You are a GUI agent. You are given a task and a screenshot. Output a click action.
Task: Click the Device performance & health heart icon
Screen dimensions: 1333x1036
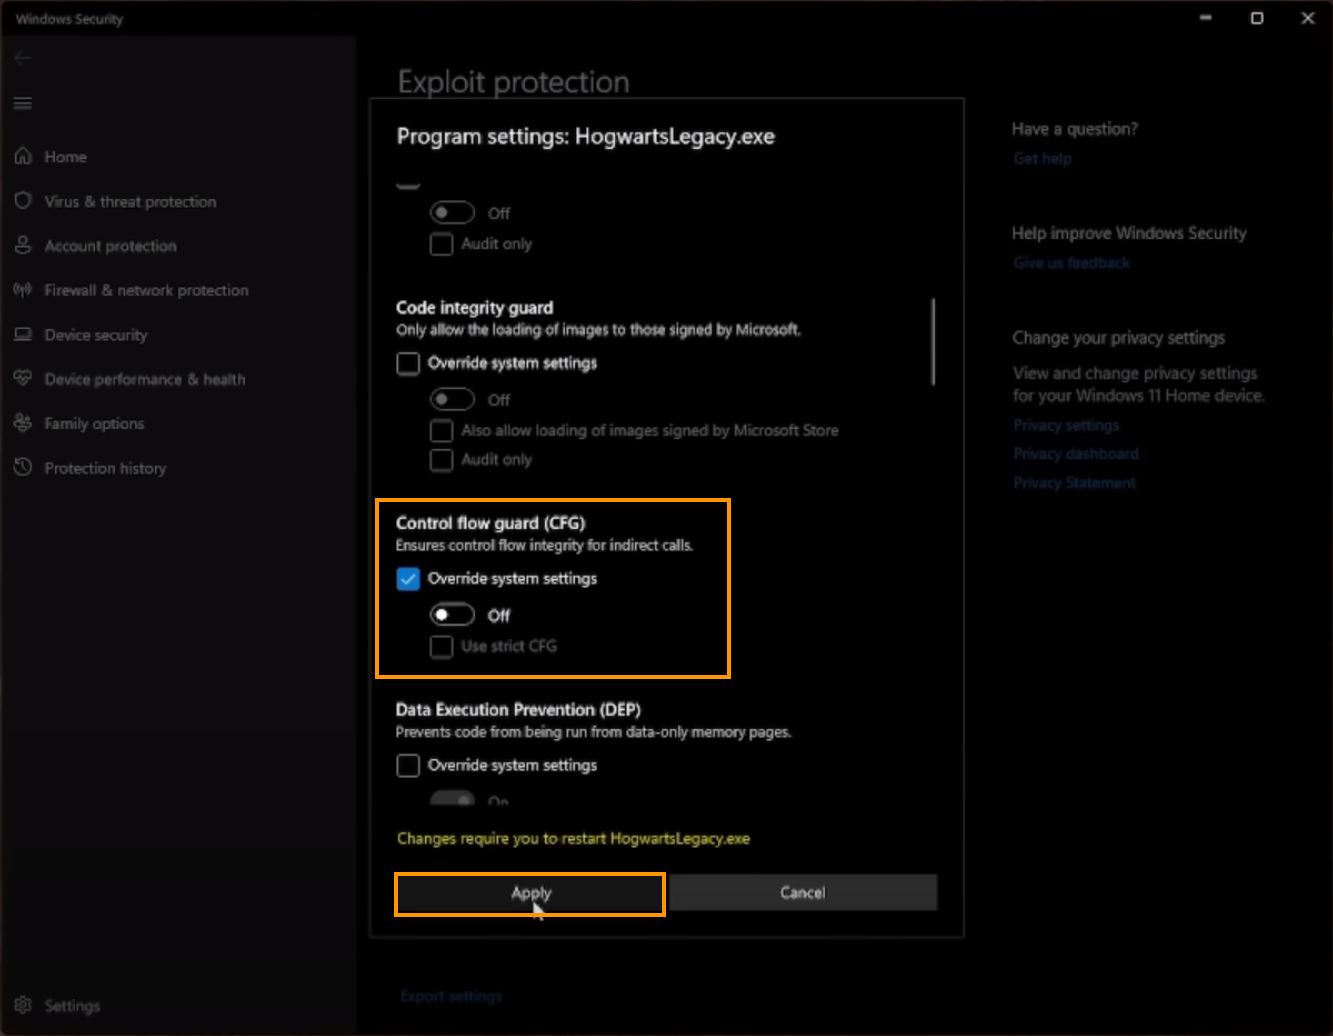pyautogui.click(x=23, y=379)
